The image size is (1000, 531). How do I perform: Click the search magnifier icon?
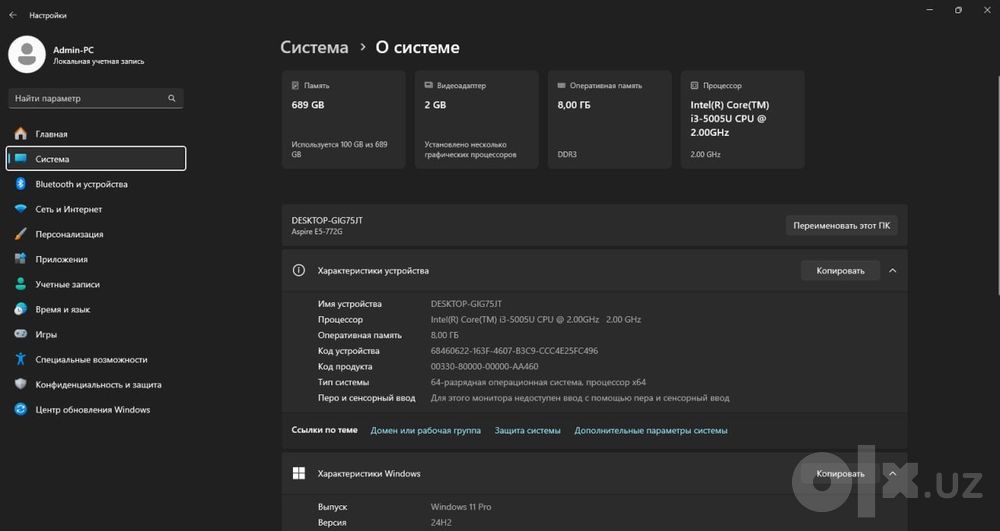tap(172, 98)
